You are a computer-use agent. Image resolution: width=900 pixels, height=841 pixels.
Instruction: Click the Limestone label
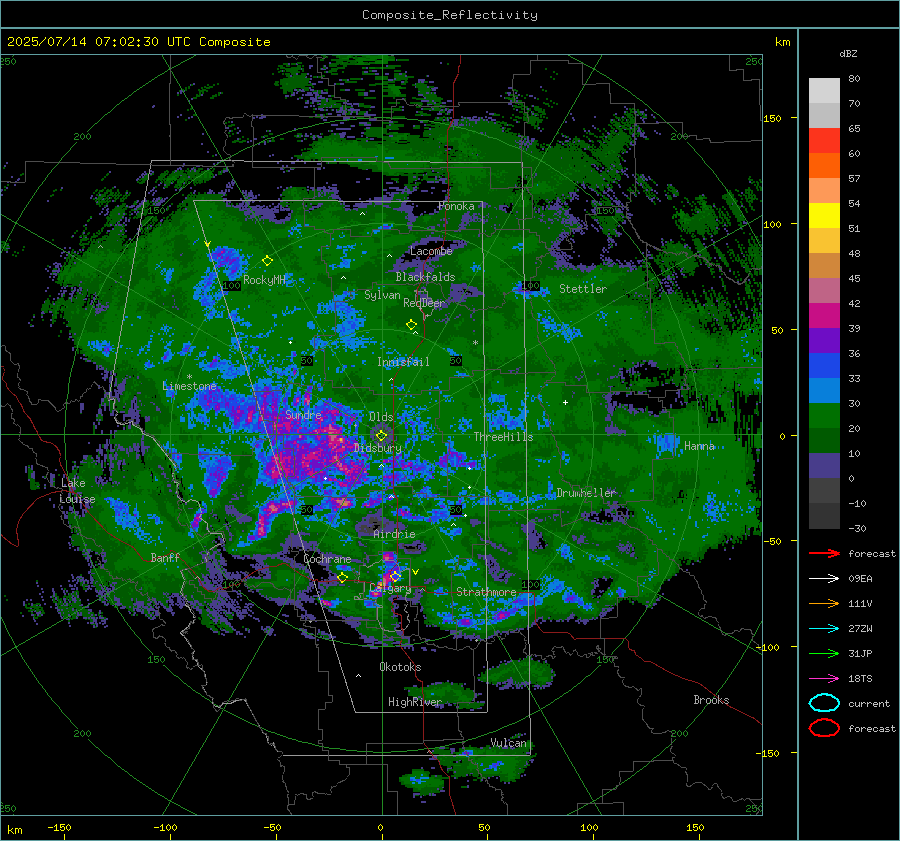pos(189,386)
